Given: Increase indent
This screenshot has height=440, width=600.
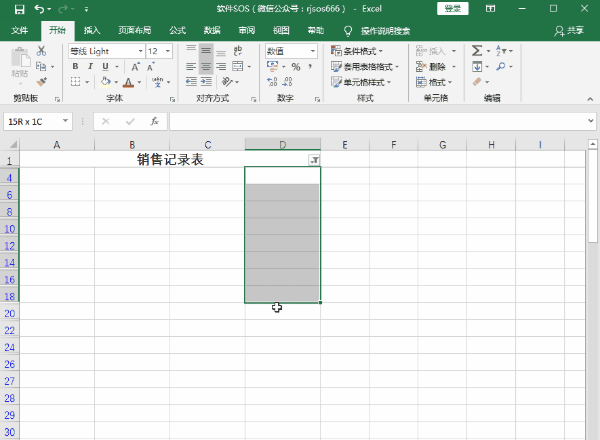Looking at the screenshot, I should tap(206, 81).
